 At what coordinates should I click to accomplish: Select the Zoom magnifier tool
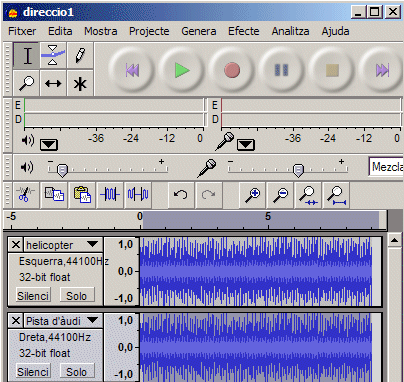[x=26, y=83]
